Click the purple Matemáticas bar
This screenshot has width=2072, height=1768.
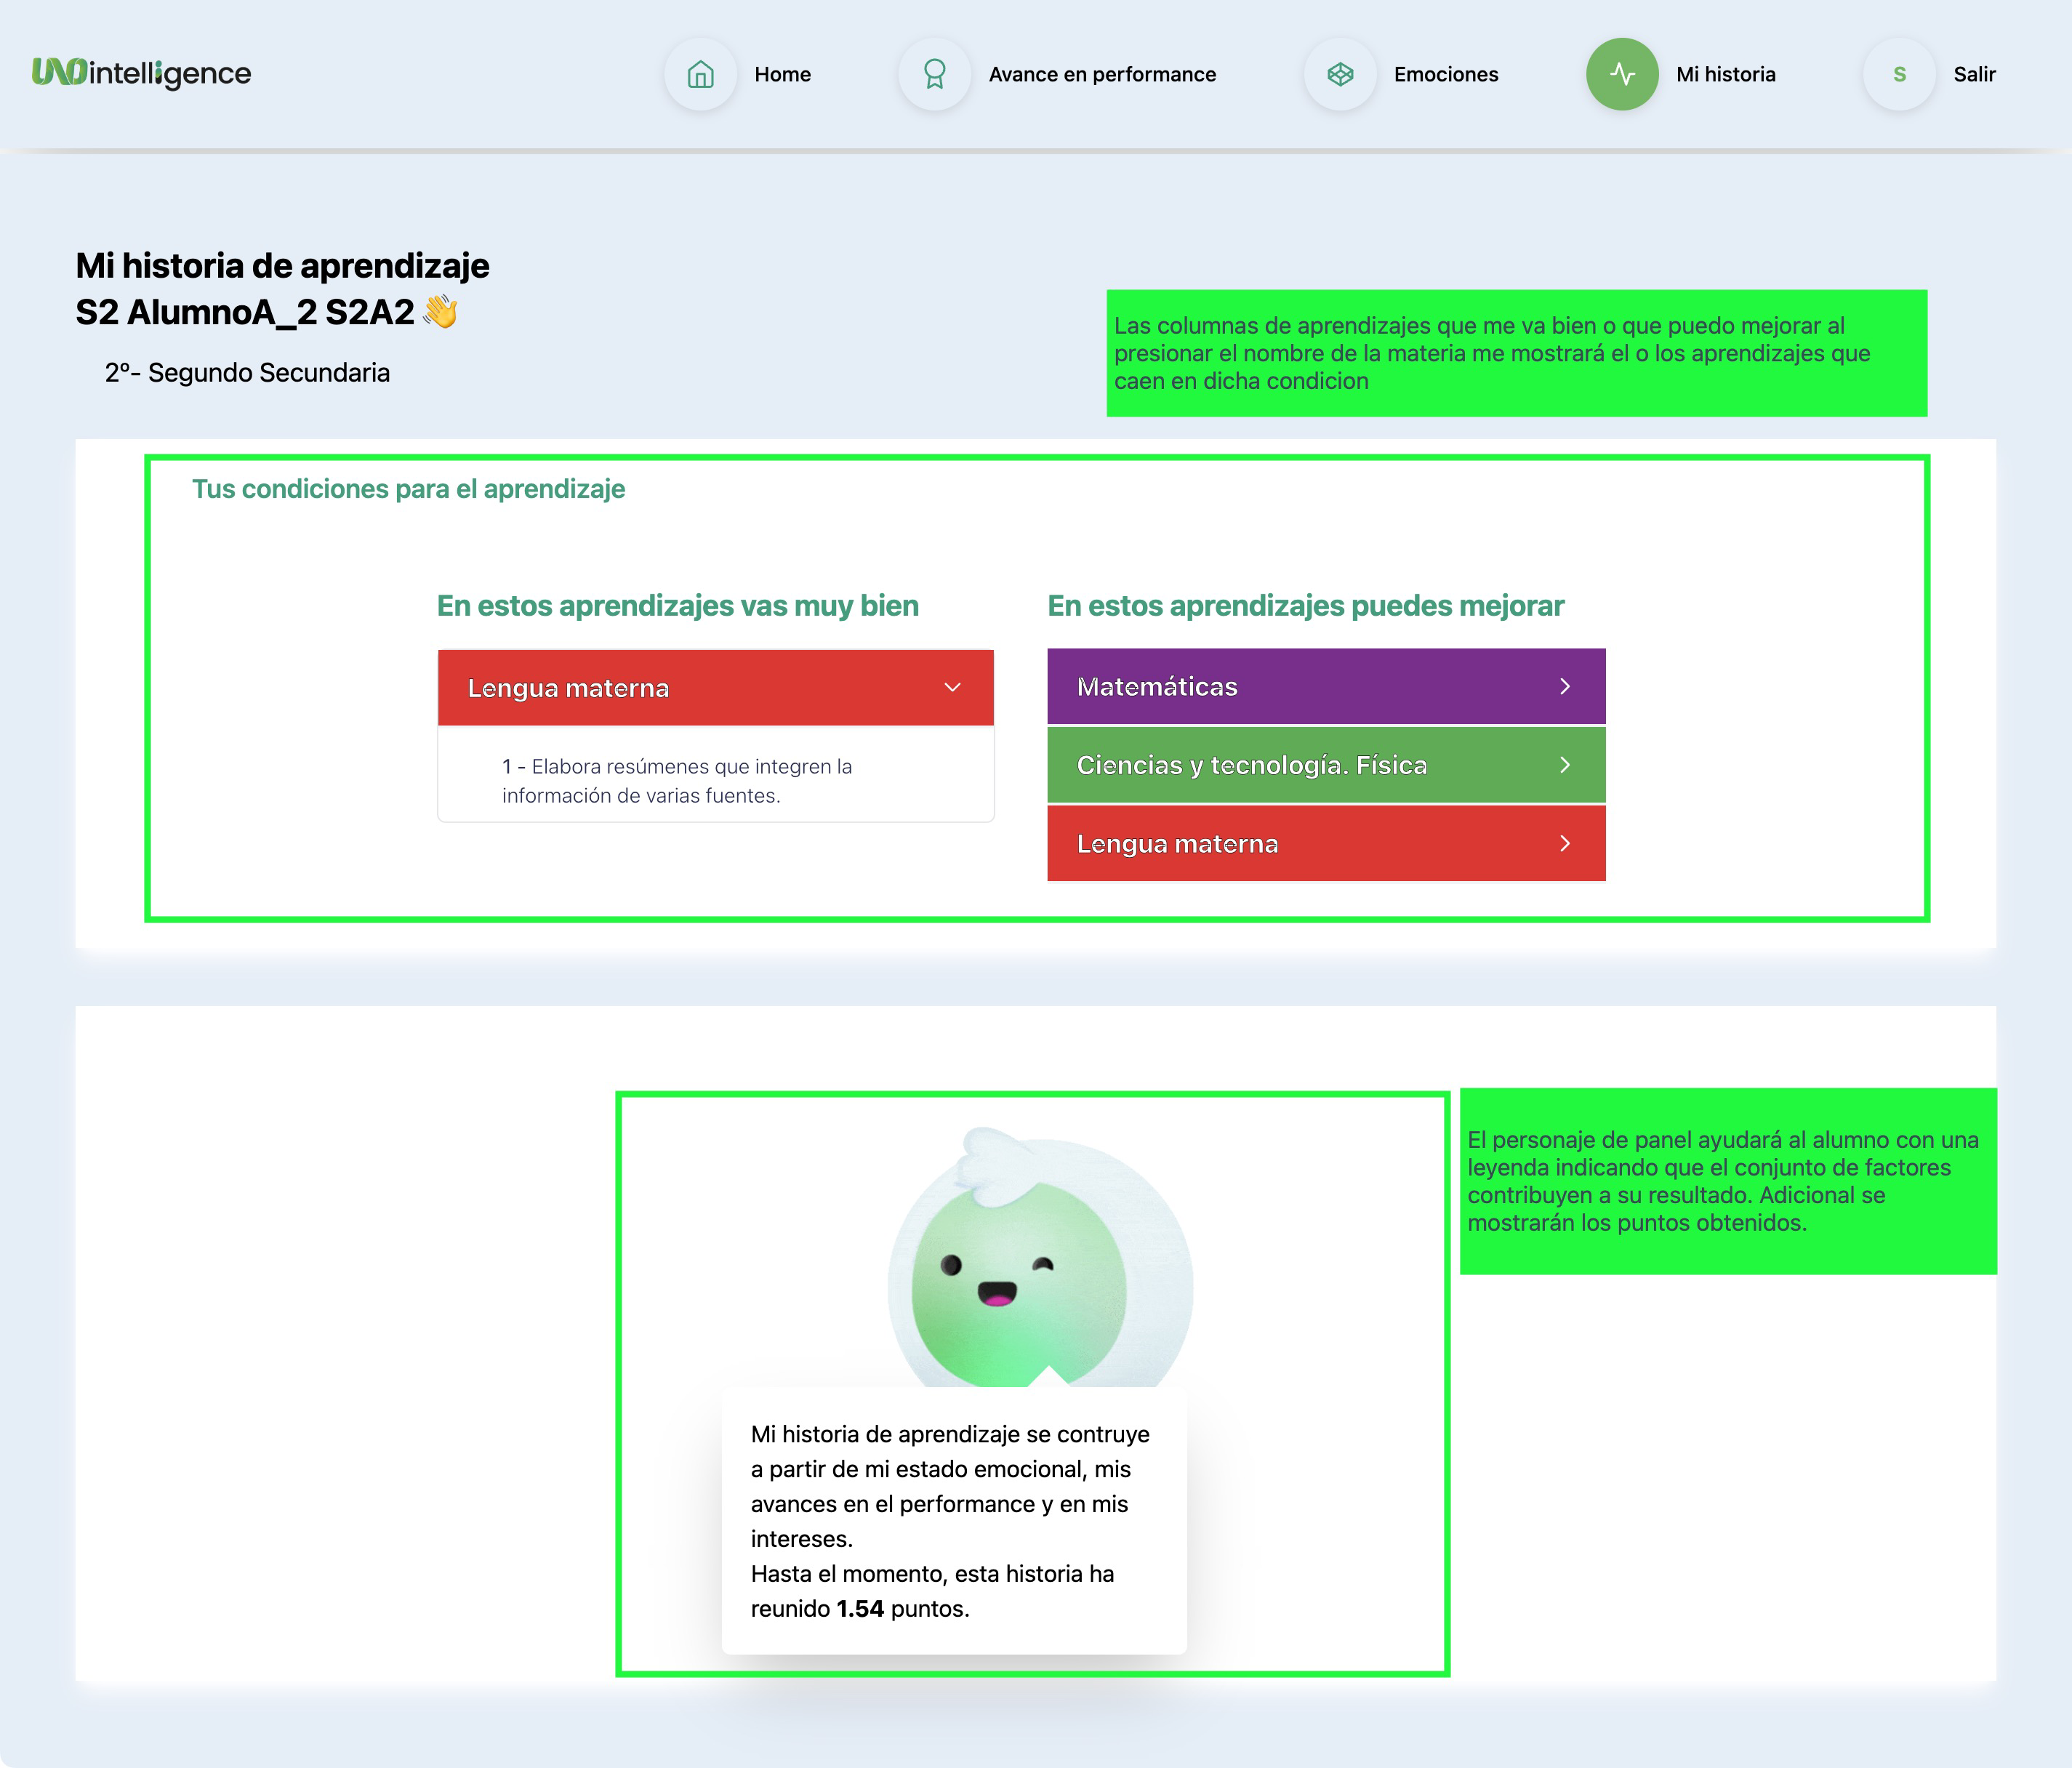[1300, 686]
